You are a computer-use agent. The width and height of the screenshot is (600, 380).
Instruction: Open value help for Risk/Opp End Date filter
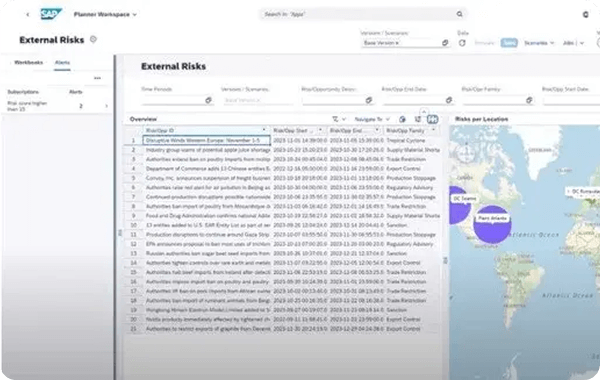[448, 100]
